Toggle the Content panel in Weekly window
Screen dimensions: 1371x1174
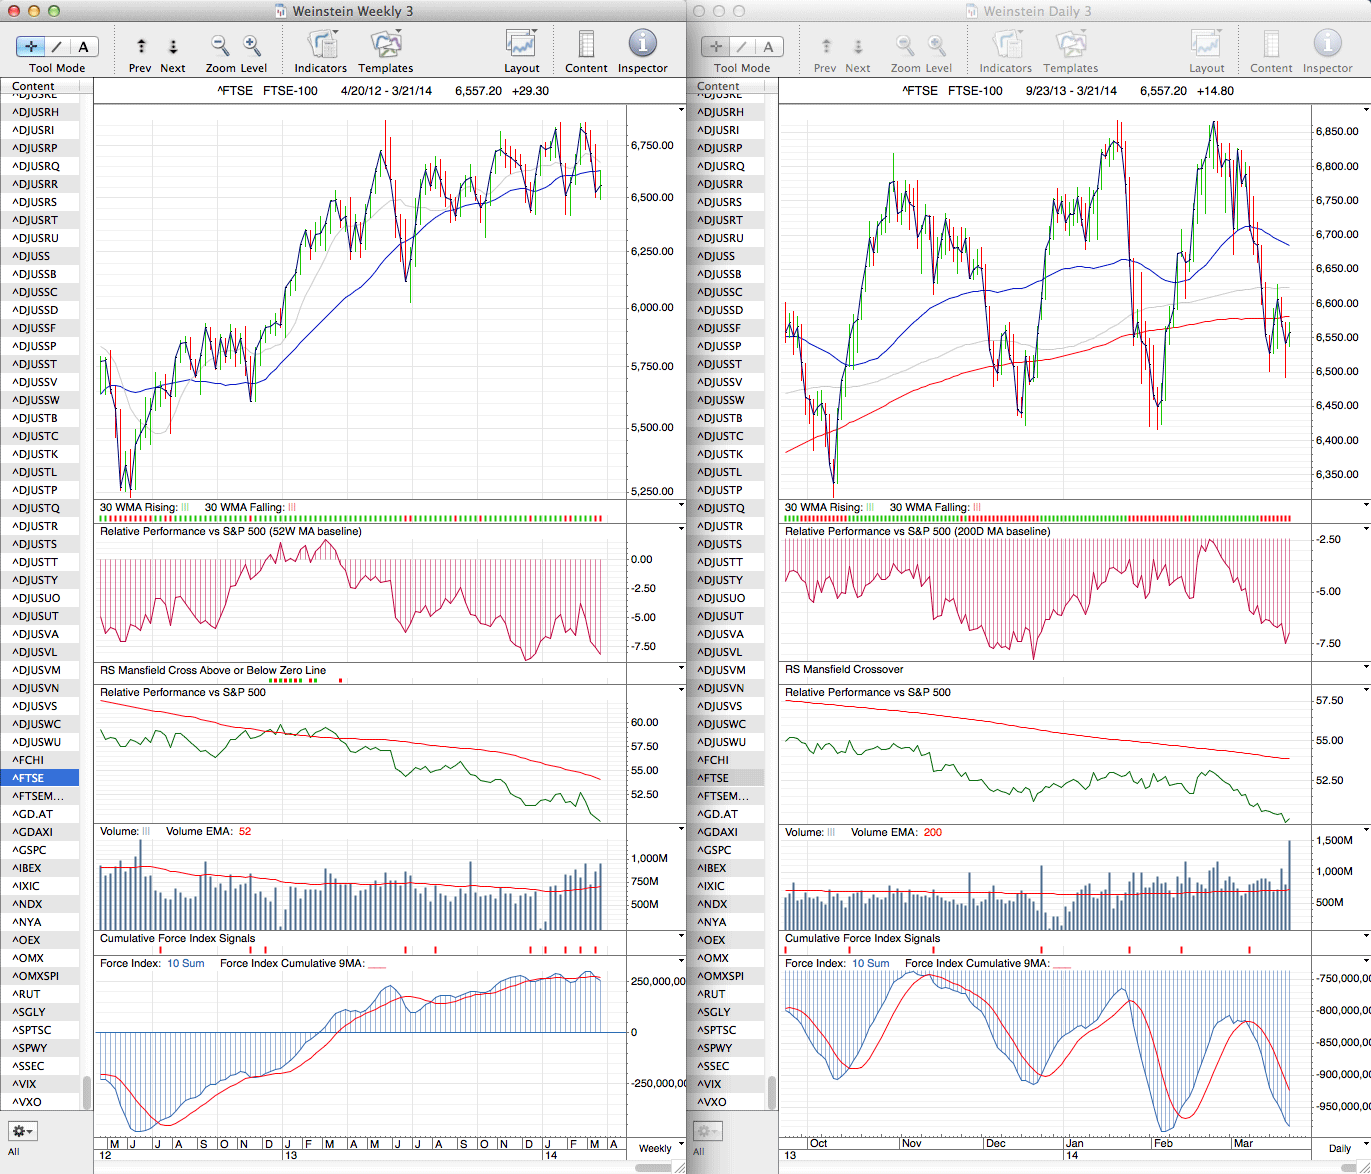point(586,45)
